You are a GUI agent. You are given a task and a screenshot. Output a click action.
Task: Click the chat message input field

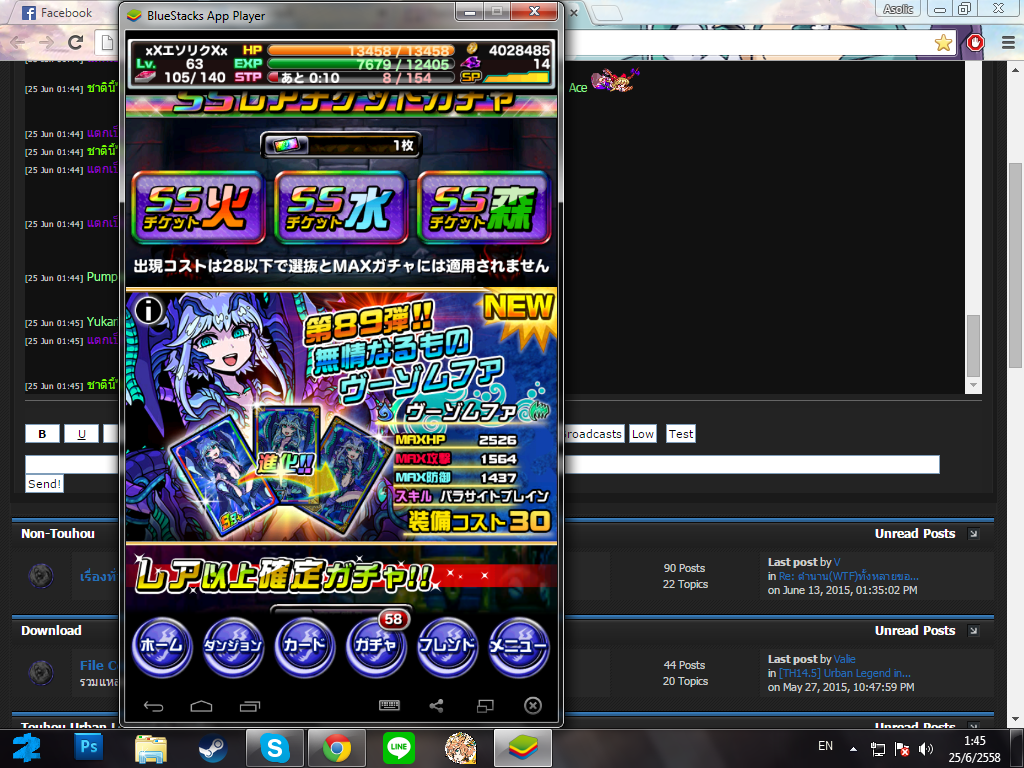pyautogui.click(x=482, y=464)
